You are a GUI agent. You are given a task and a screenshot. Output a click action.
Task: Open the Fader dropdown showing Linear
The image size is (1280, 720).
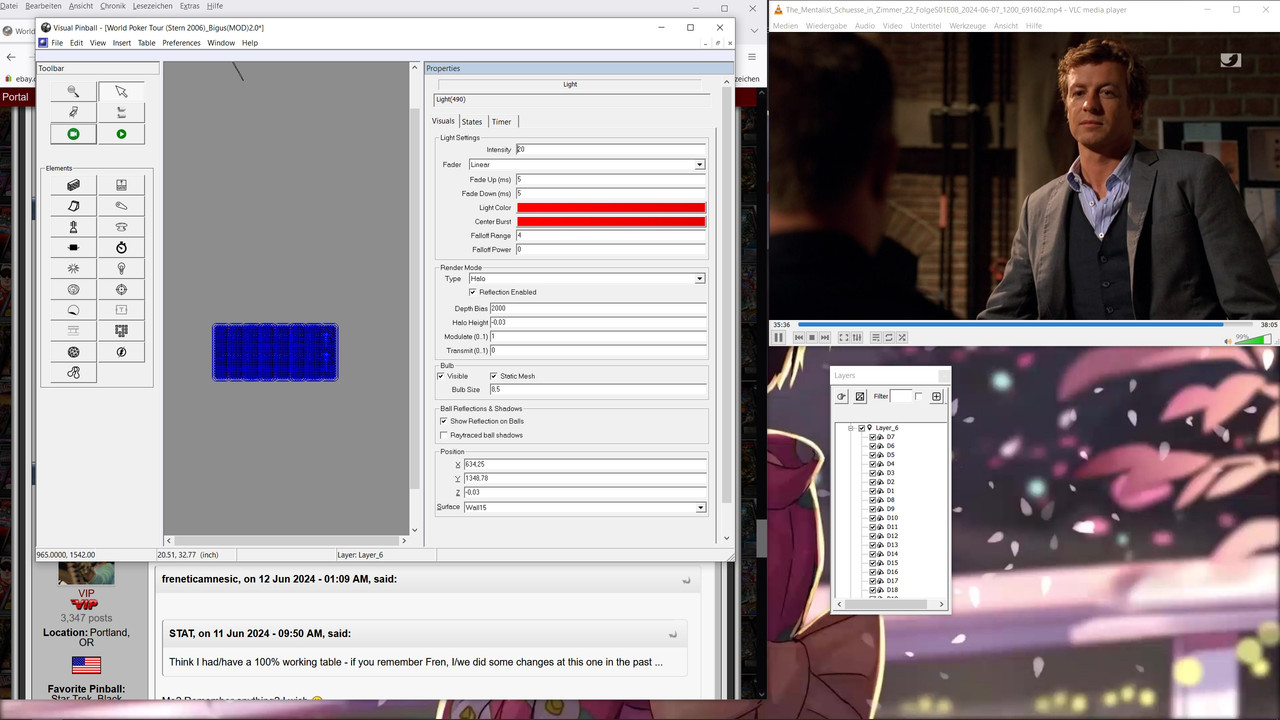(700, 164)
